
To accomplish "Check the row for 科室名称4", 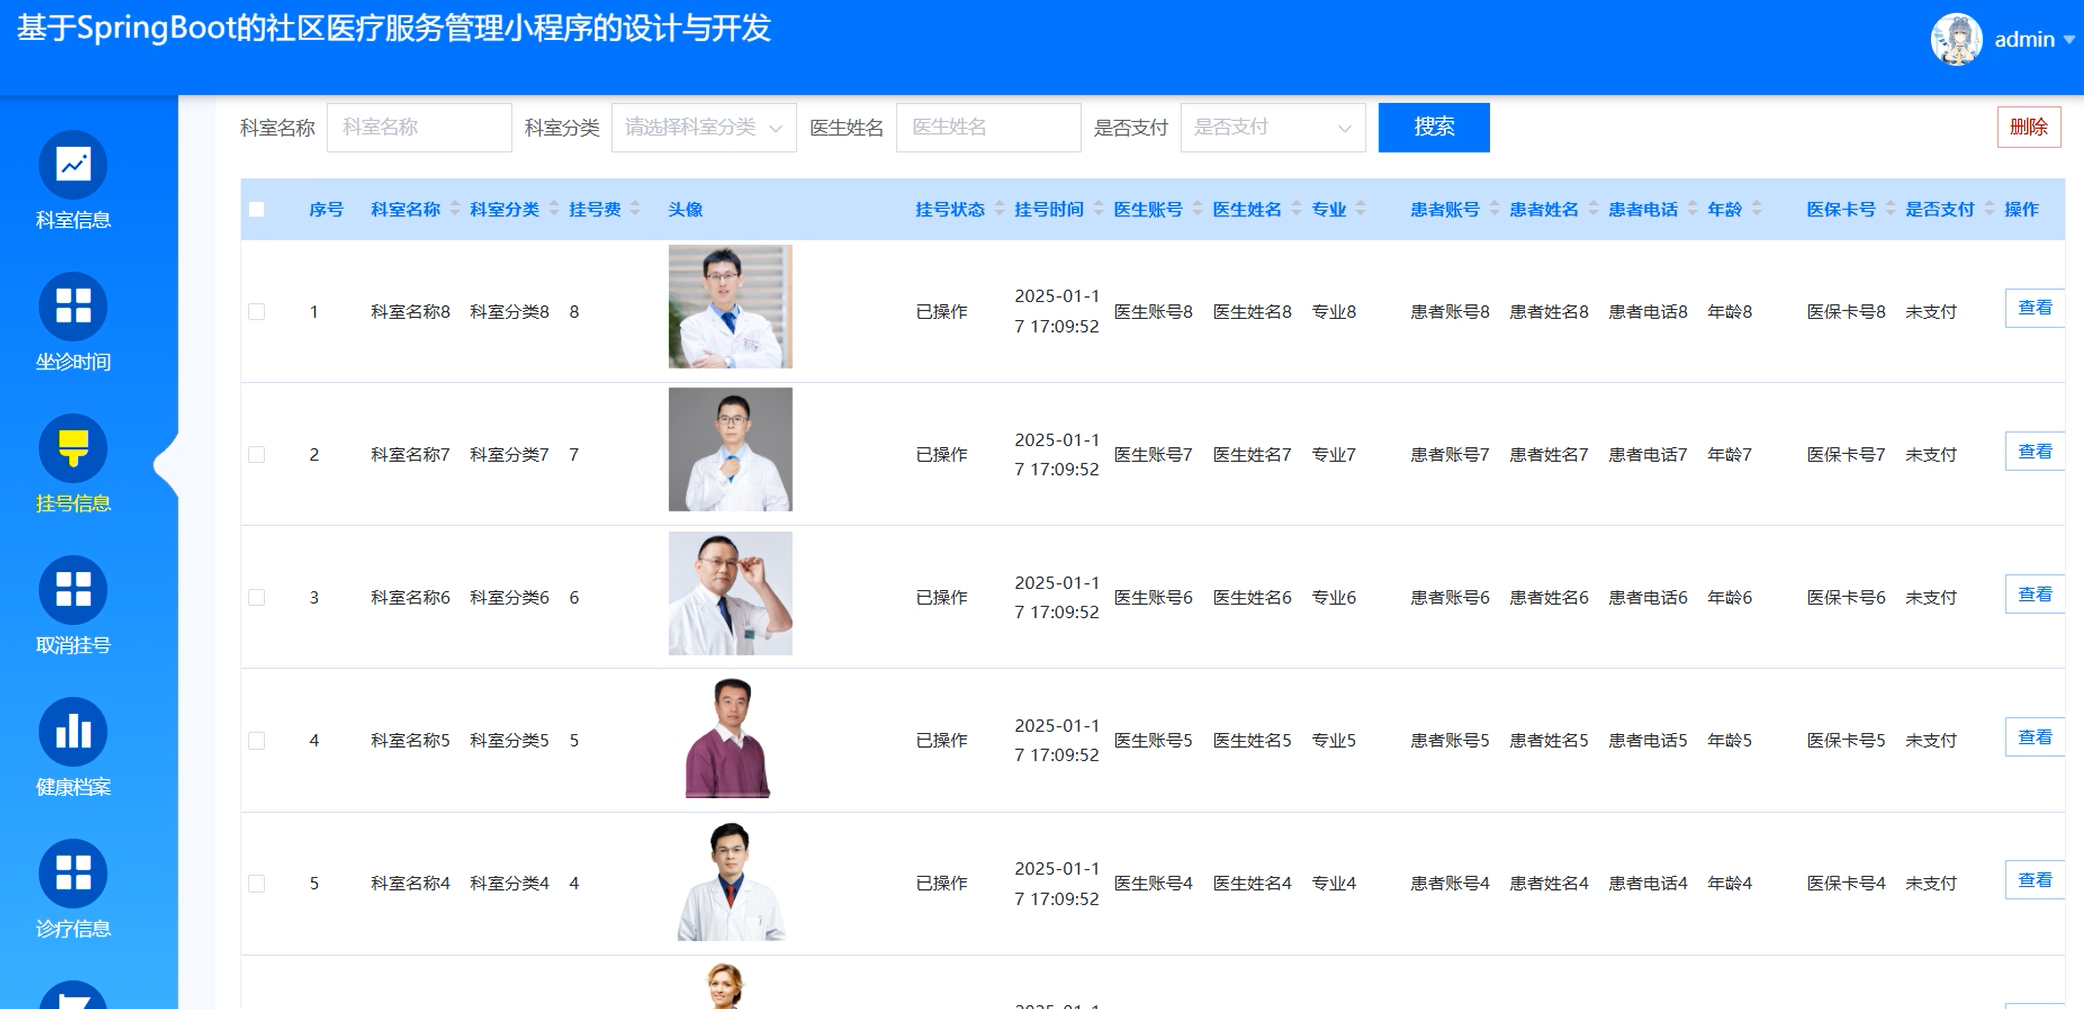I will pyautogui.click(x=257, y=884).
